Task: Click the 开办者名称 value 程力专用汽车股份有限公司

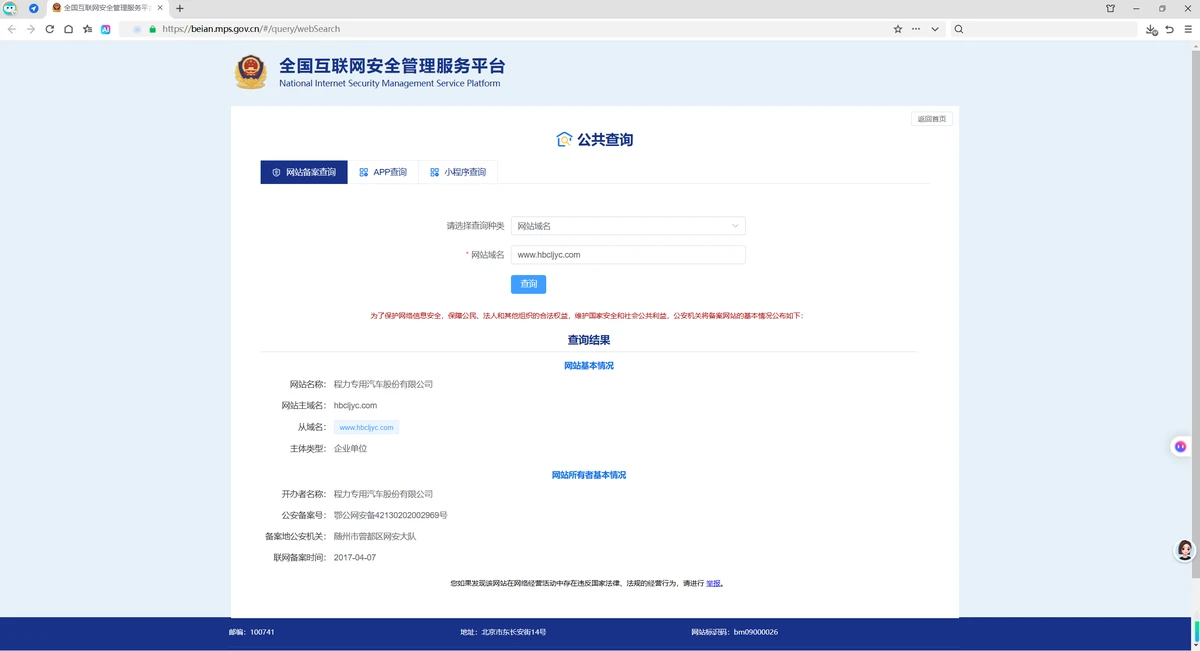Action: (383, 494)
